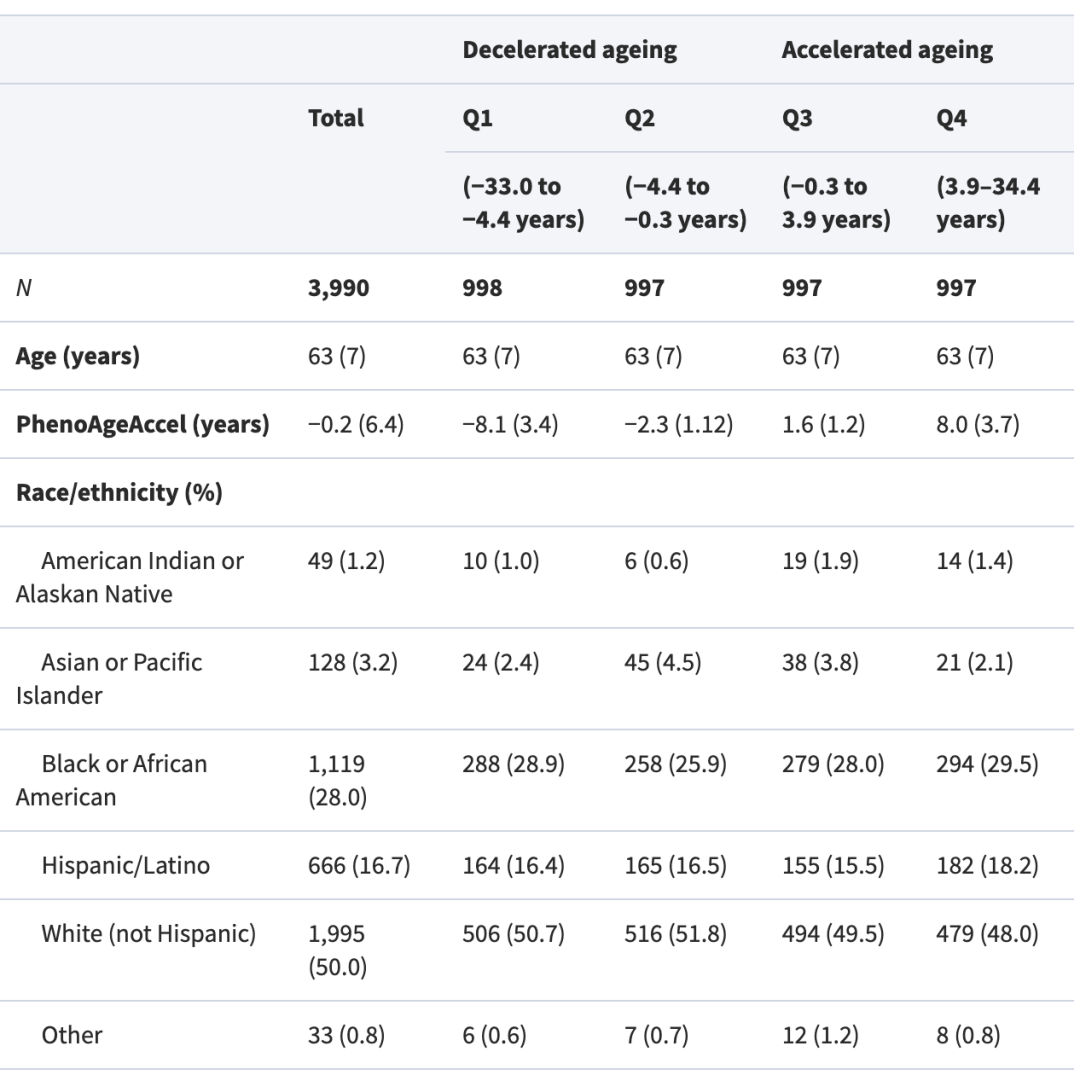Click the Q3 column header
1080x1075 pixels.
pos(797,118)
